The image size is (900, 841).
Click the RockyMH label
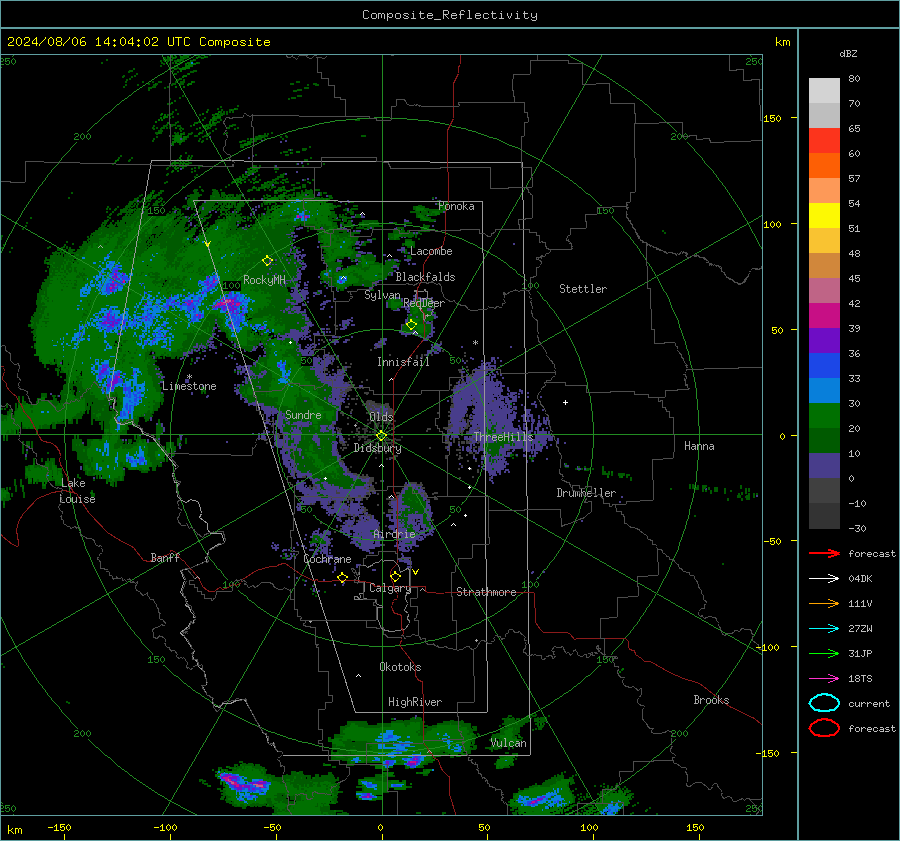[264, 280]
